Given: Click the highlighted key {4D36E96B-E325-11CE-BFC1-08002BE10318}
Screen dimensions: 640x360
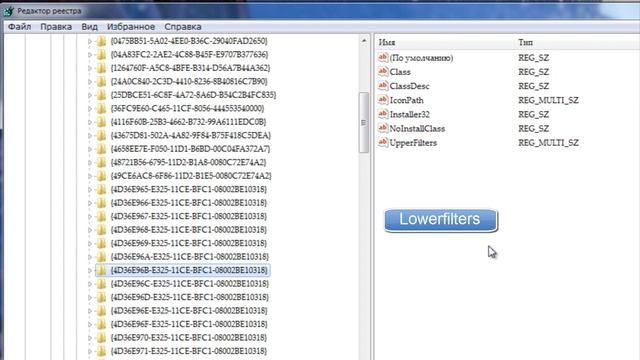Looking at the screenshot, I should point(189,270).
